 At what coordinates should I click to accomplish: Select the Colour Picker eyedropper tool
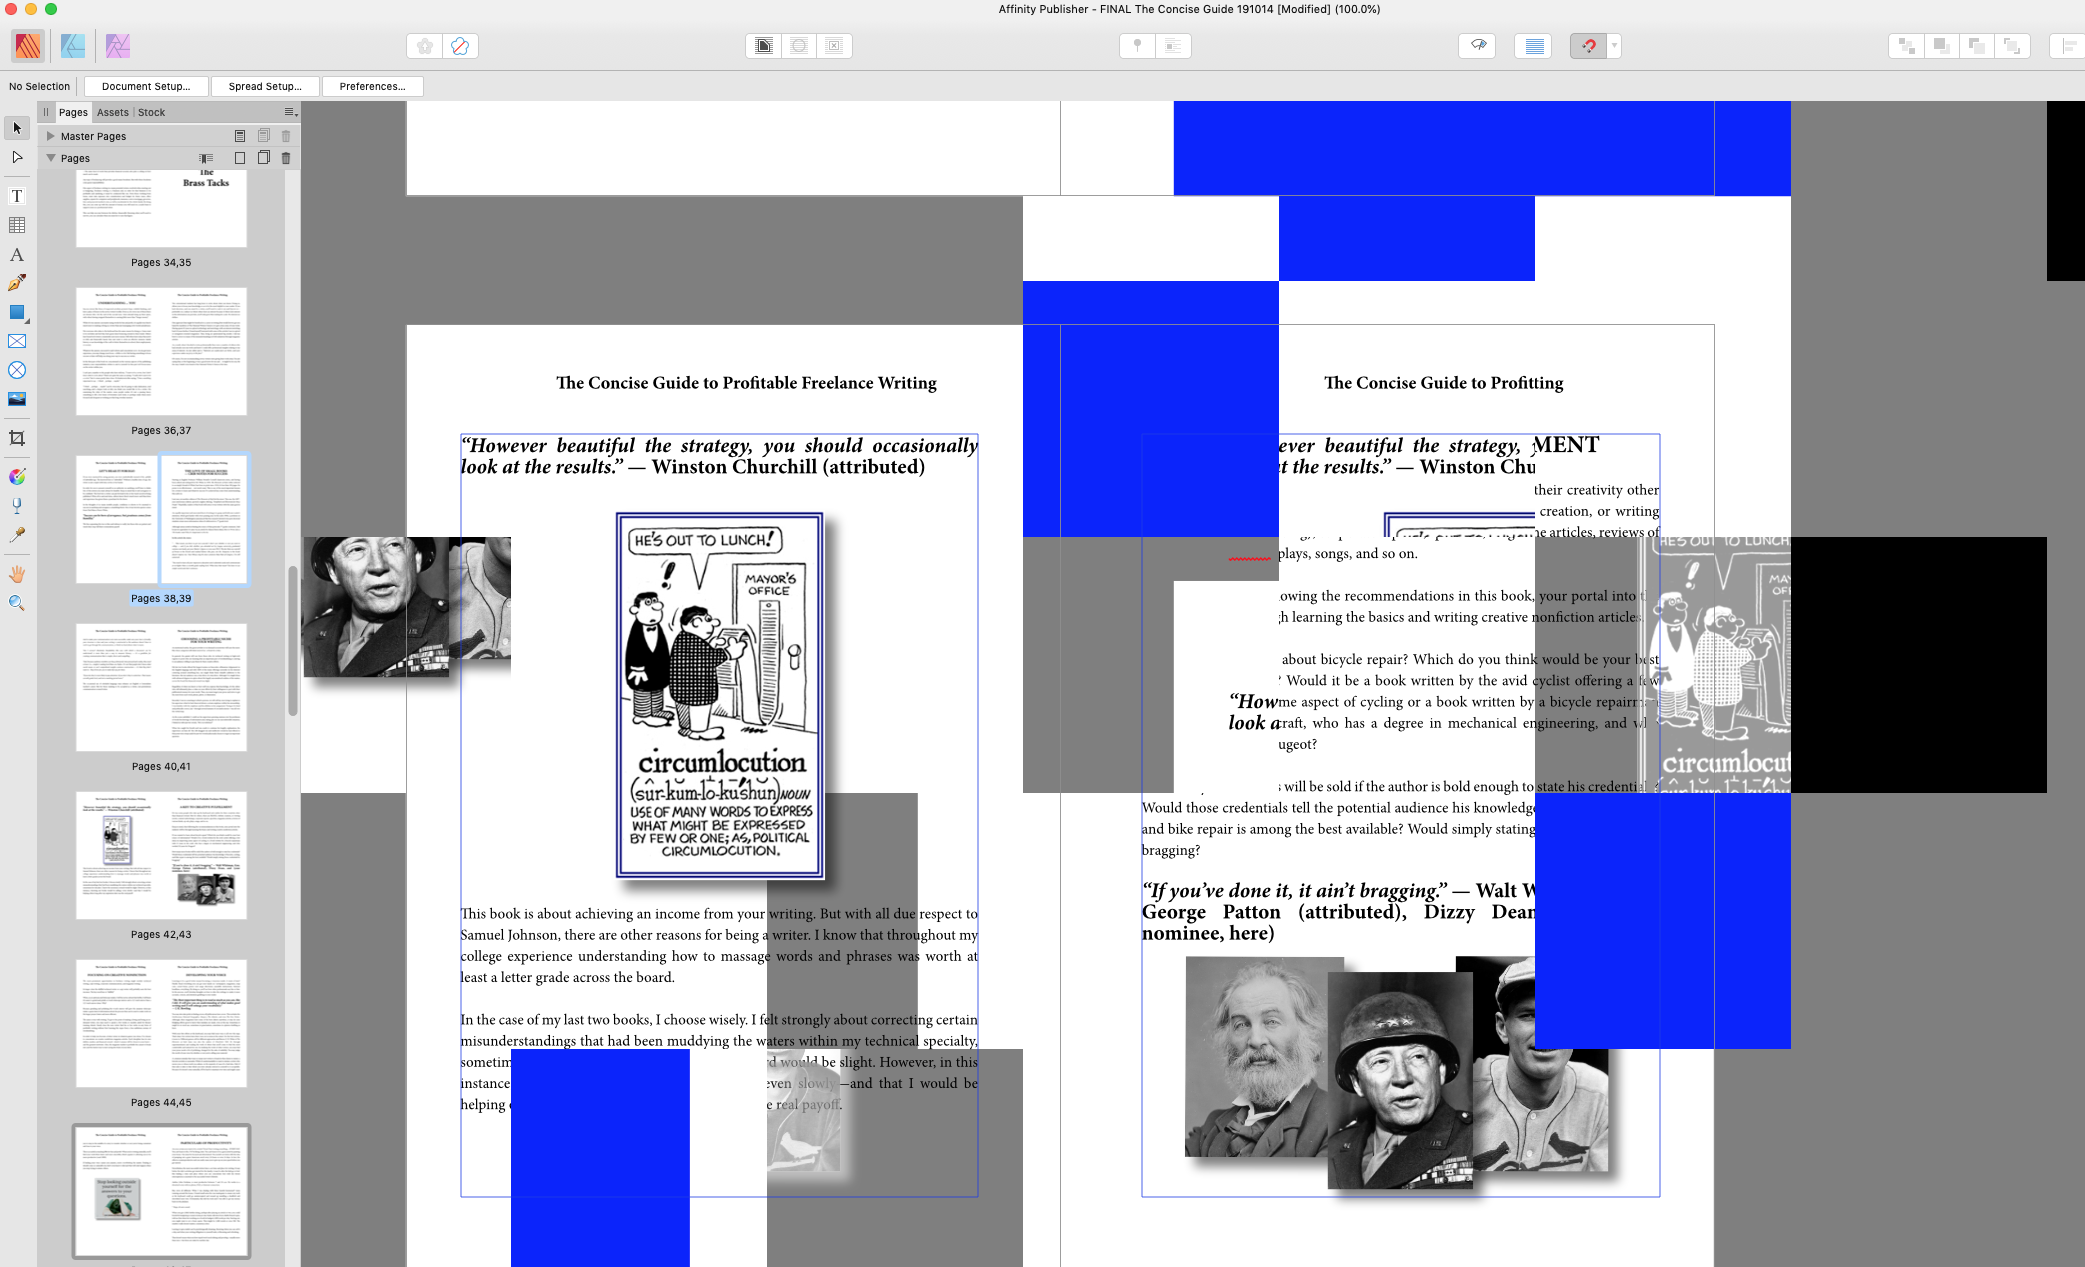pyautogui.click(x=17, y=535)
